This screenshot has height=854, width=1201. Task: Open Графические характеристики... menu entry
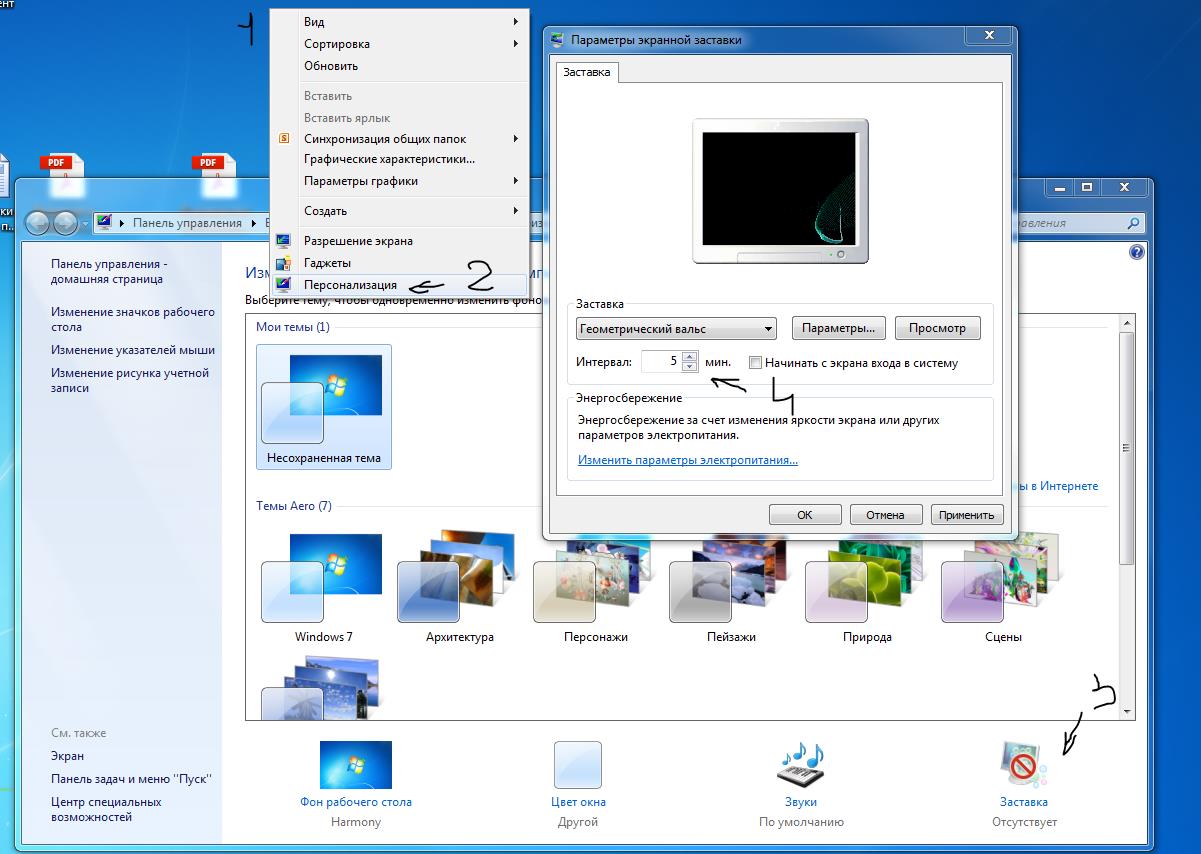pos(400,159)
